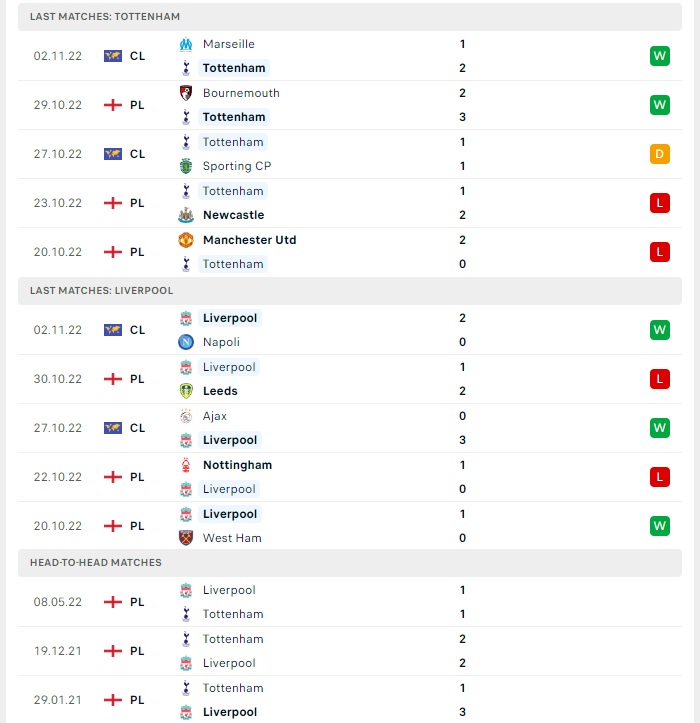The image size is (700, 723).
Task: Click the L badge for Leeds match
Action: click(x=659, y=379)
